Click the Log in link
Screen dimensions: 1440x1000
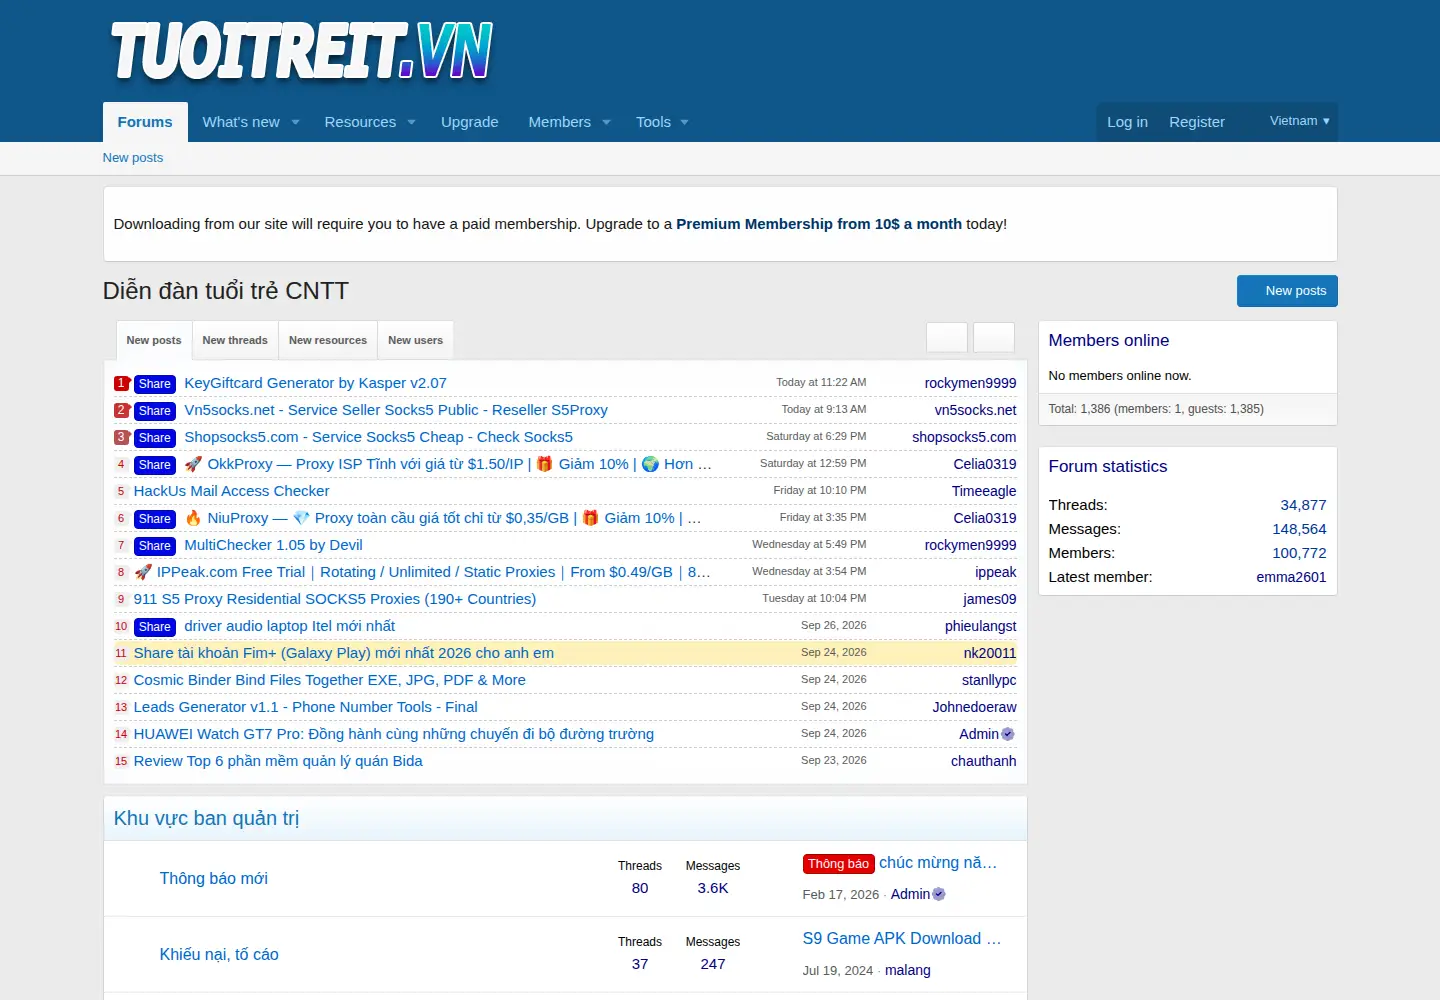(1127, 122)
